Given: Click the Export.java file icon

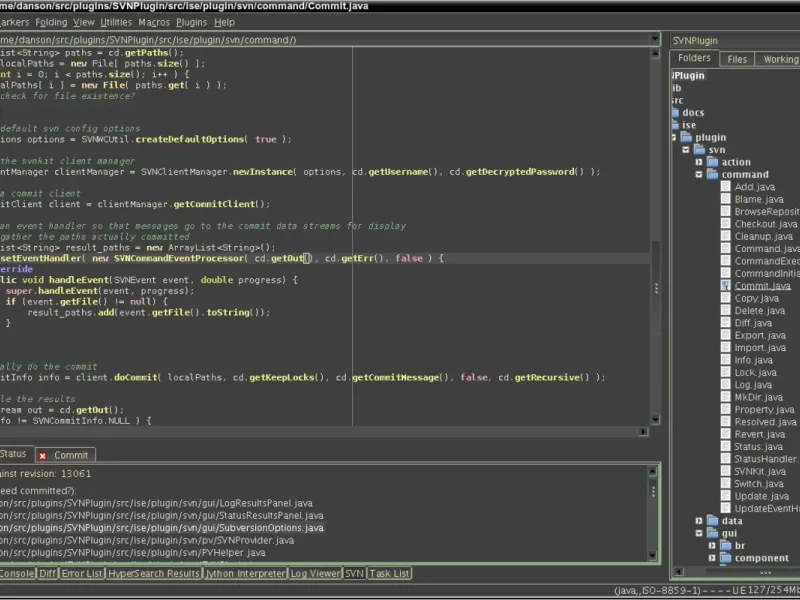Looking at the screenshot, I should coord(726,335).
